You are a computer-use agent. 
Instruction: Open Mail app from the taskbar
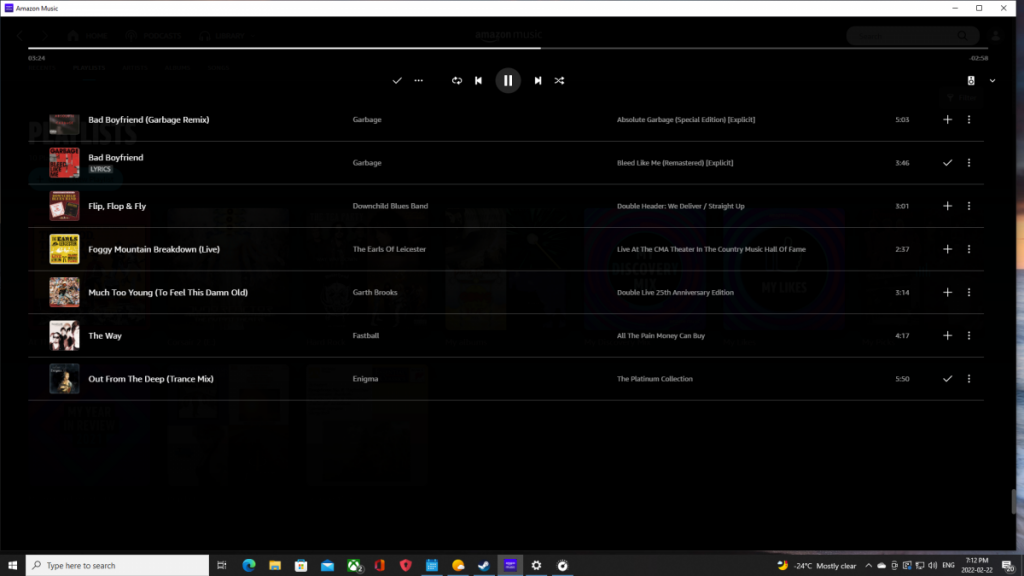[x=327, y=565]
